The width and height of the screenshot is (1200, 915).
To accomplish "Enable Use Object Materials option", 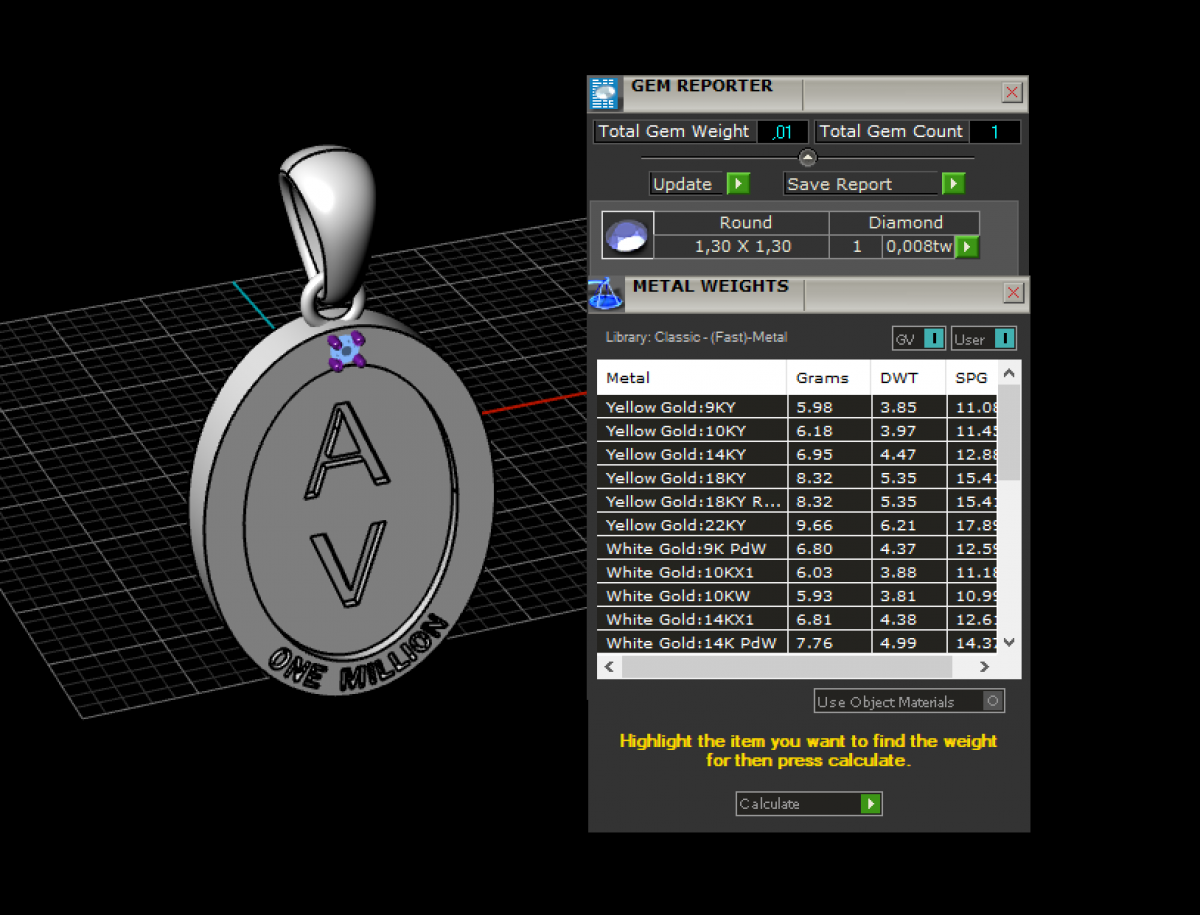I will [992, 702].
